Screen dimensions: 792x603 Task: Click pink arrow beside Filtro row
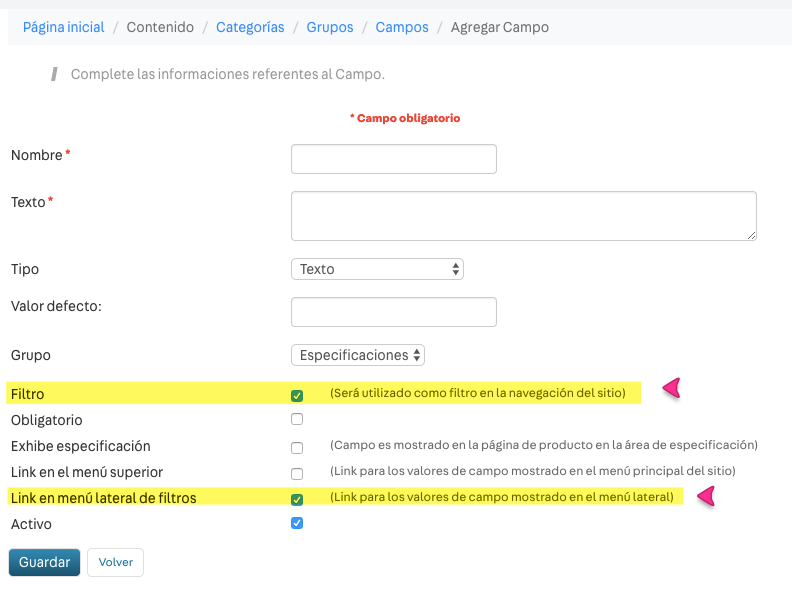tap(671, 388)
